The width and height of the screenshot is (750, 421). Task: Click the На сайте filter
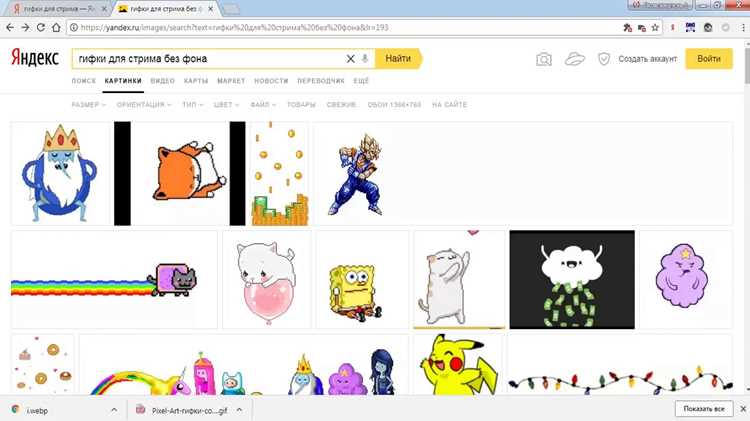click(x=449, y=104)
